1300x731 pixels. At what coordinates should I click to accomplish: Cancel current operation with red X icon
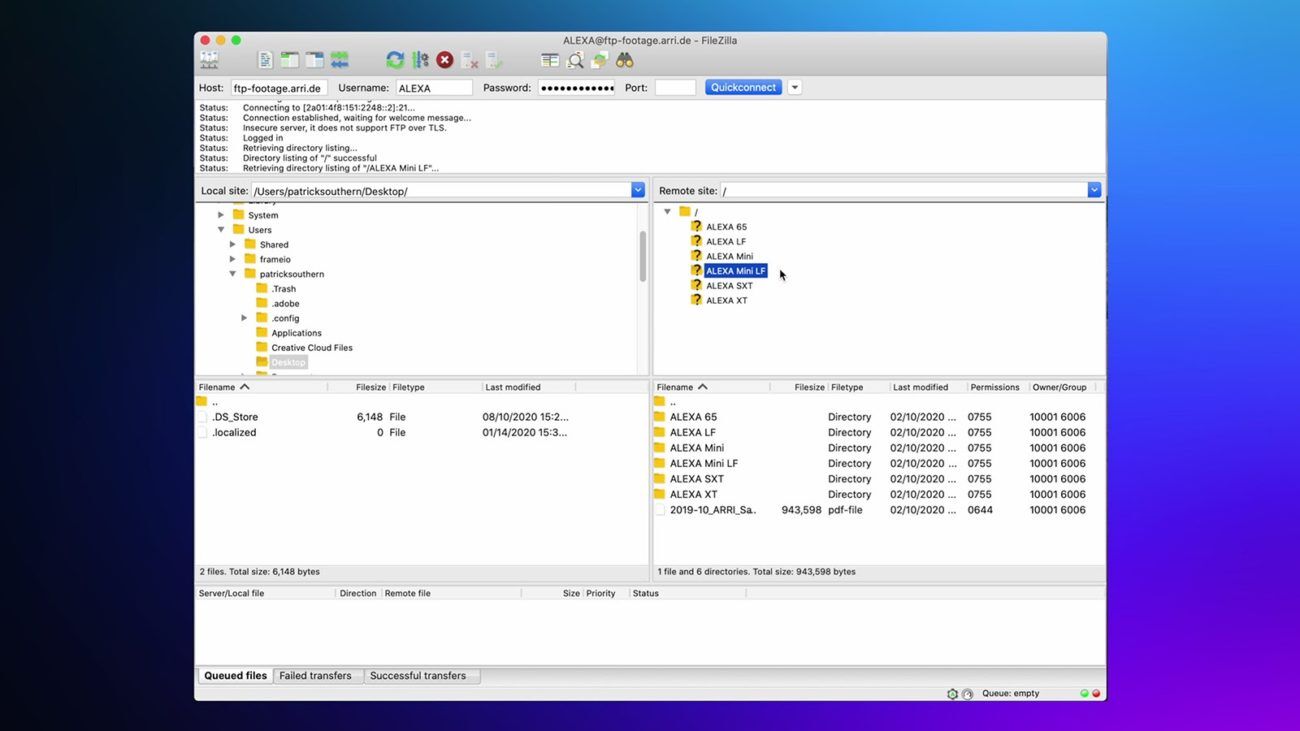(445, 61)
